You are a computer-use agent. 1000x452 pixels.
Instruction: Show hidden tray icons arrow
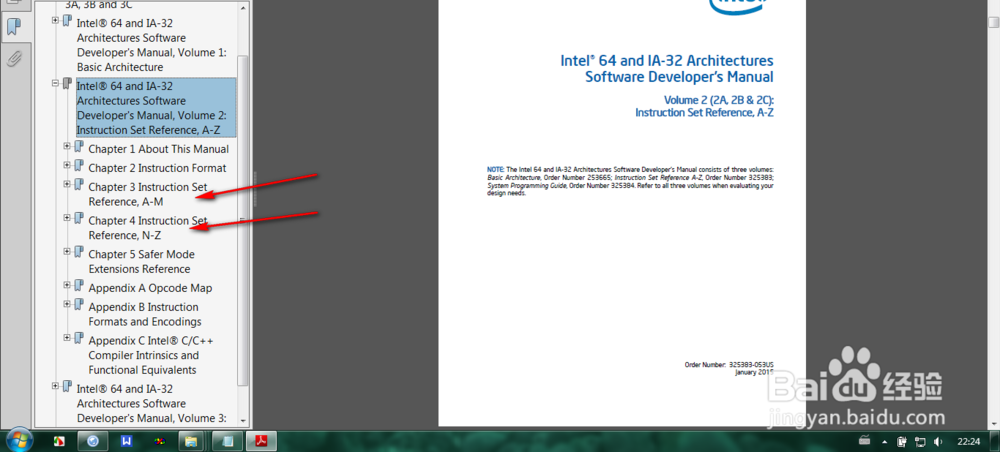885,441
